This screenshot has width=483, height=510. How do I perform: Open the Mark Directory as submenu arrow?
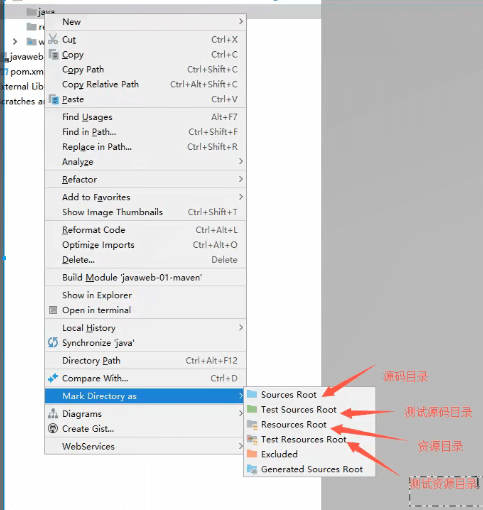(241, 396)
